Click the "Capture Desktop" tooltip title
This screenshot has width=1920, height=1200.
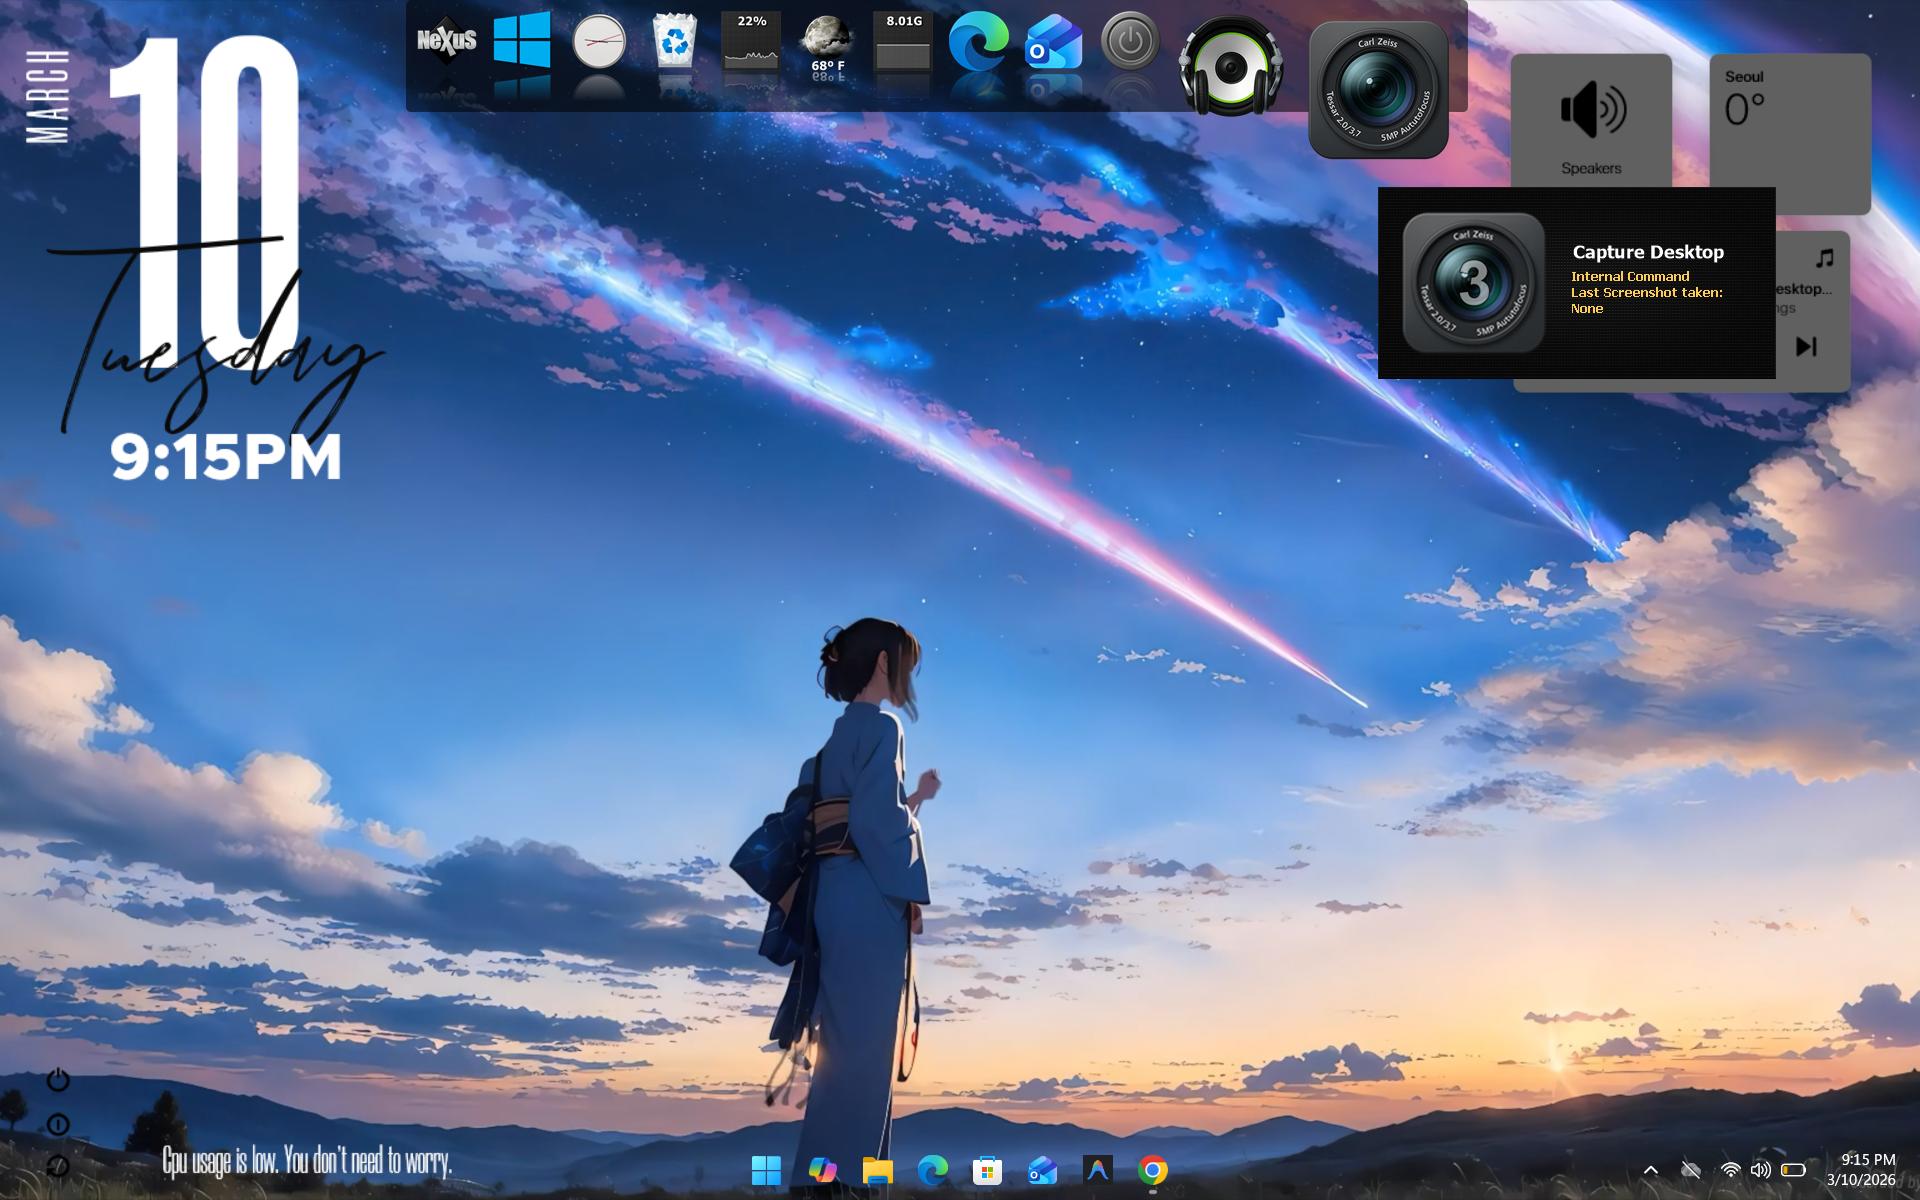click(x=1648, y=252)
